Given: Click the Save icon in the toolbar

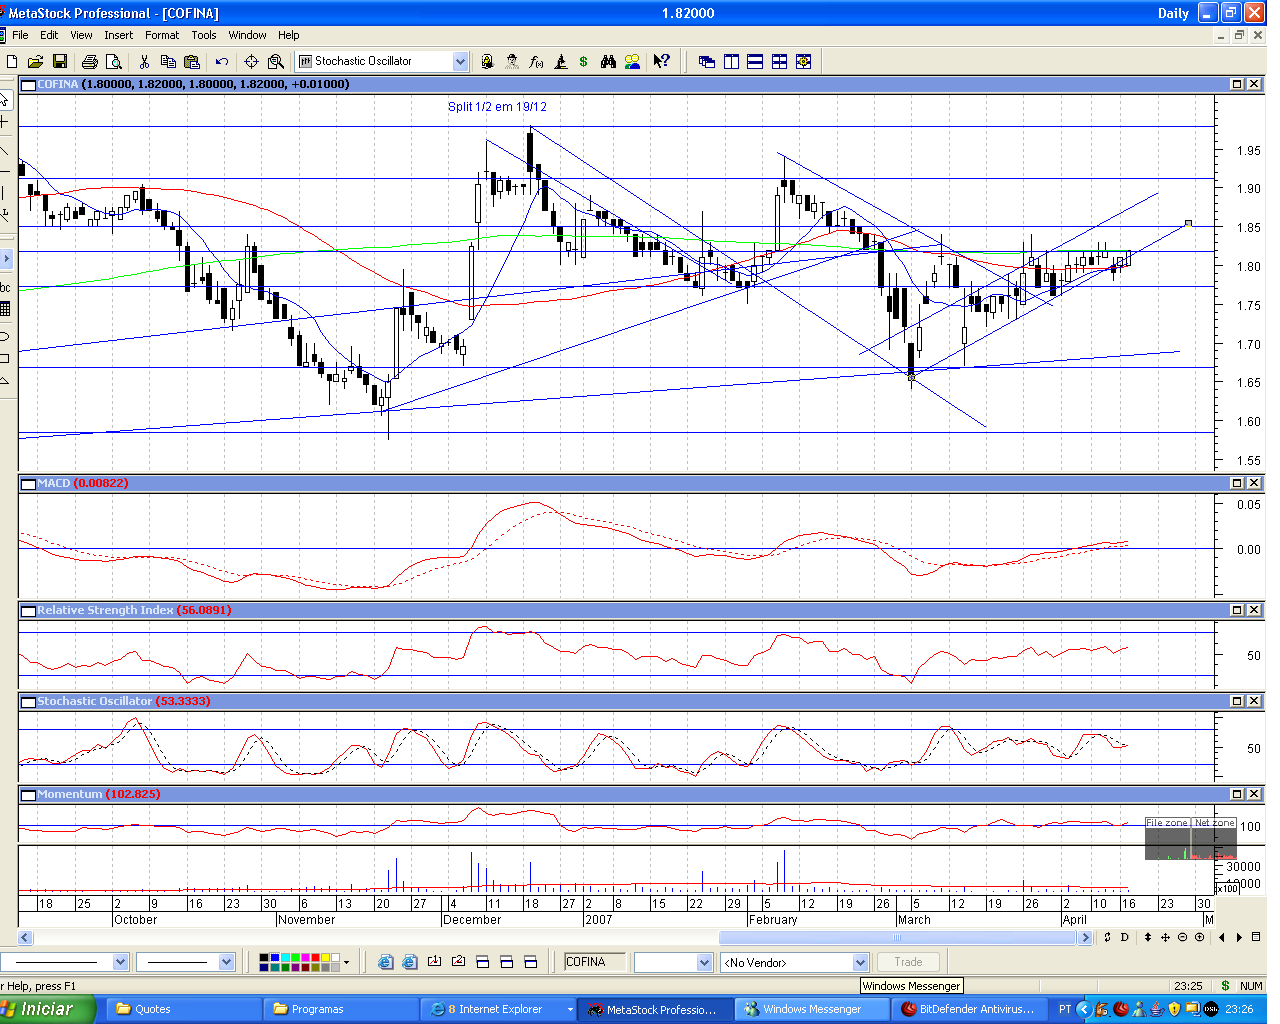Looking at the screenshot, I should point(59,62).
